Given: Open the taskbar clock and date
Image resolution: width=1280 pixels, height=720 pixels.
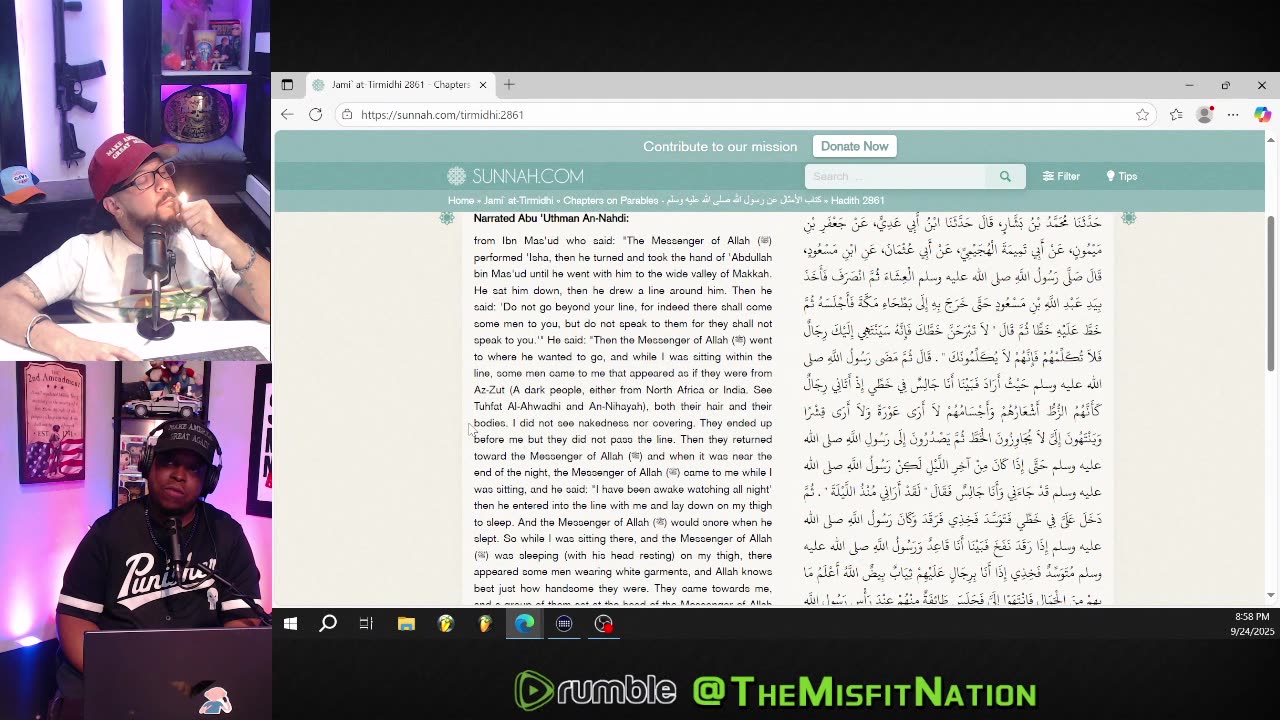Looking at the screenshot, I should pyautogui.click(x=1251, y=624).
